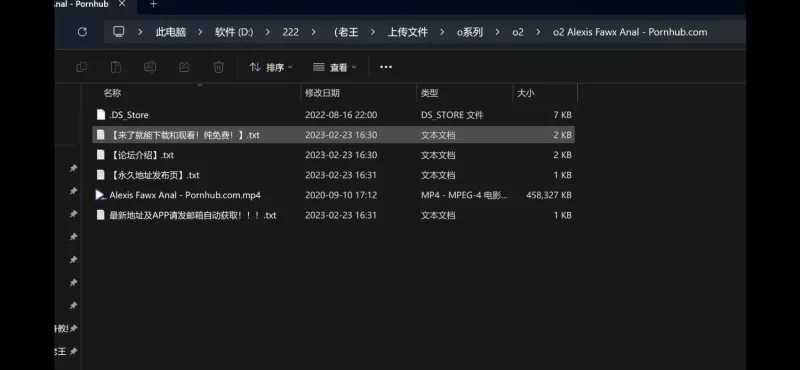Click the 458,327 KB size cell
Screen dimensions: 800x370
[x=548, y=195]
